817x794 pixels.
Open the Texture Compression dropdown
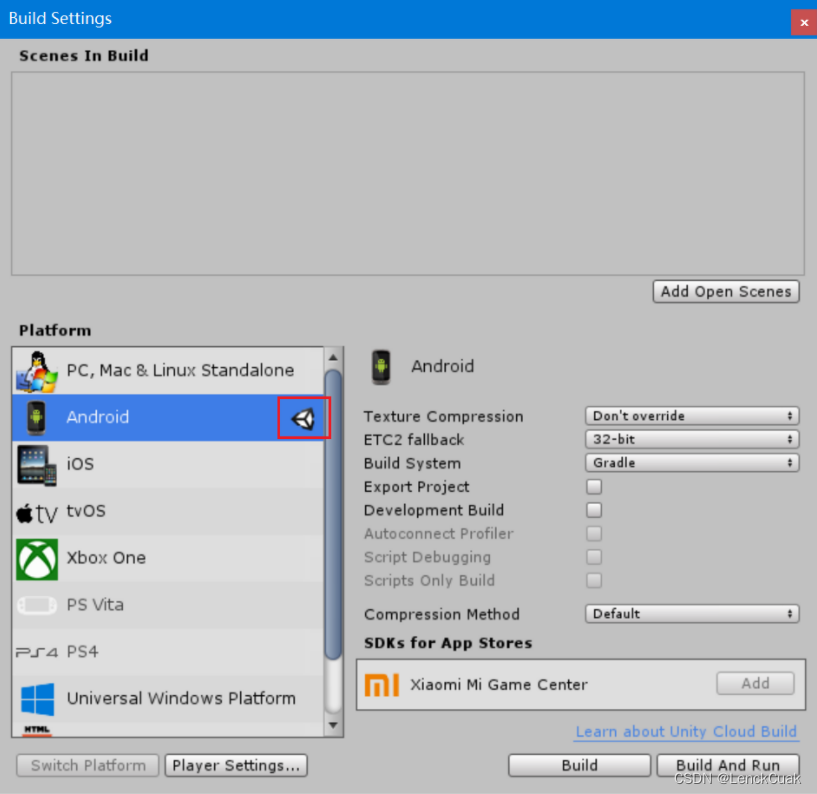pos(691,415)
